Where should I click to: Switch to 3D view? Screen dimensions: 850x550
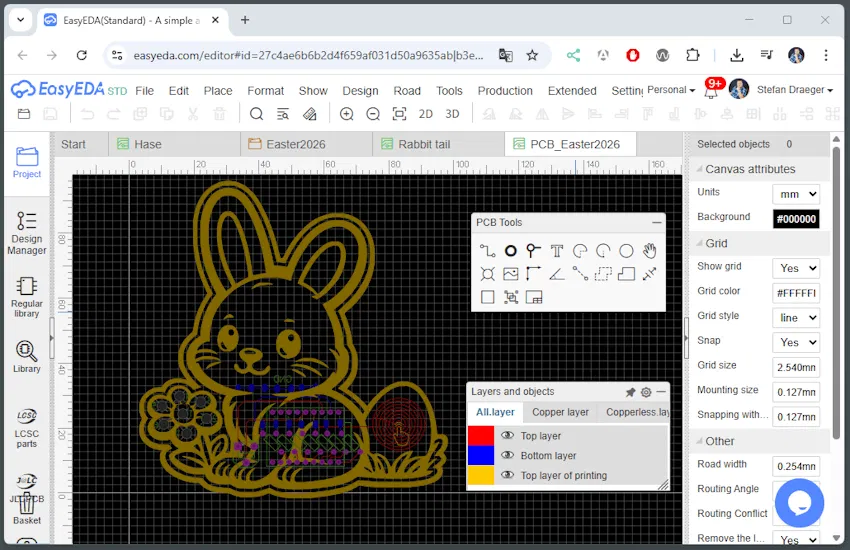click(x=452, y=114)
